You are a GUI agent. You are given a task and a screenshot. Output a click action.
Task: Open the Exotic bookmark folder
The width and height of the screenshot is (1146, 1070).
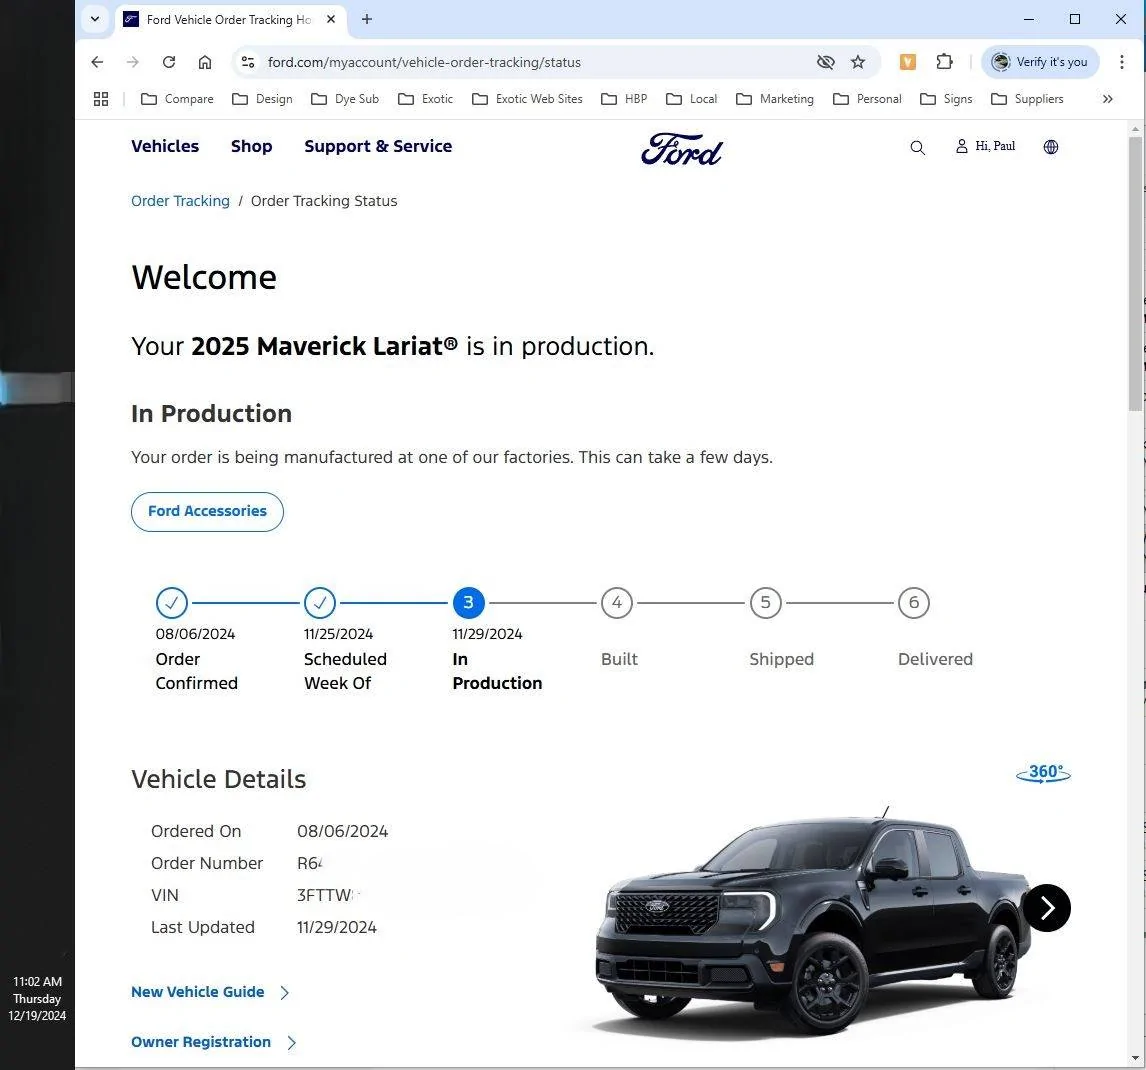(x=425, y=99)
